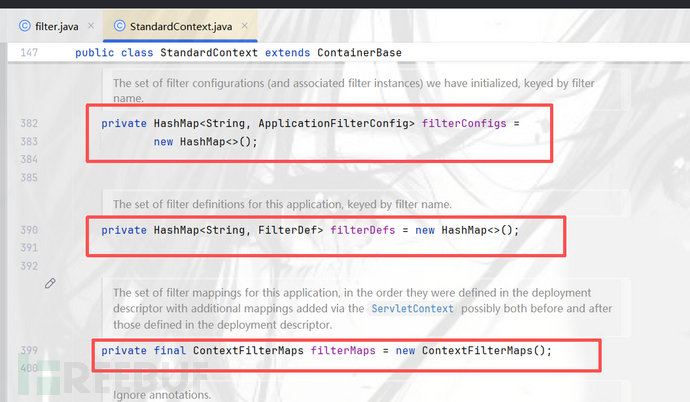Close the StandardContext.java tab
This screenshot has width=690, height=402.
245,23
